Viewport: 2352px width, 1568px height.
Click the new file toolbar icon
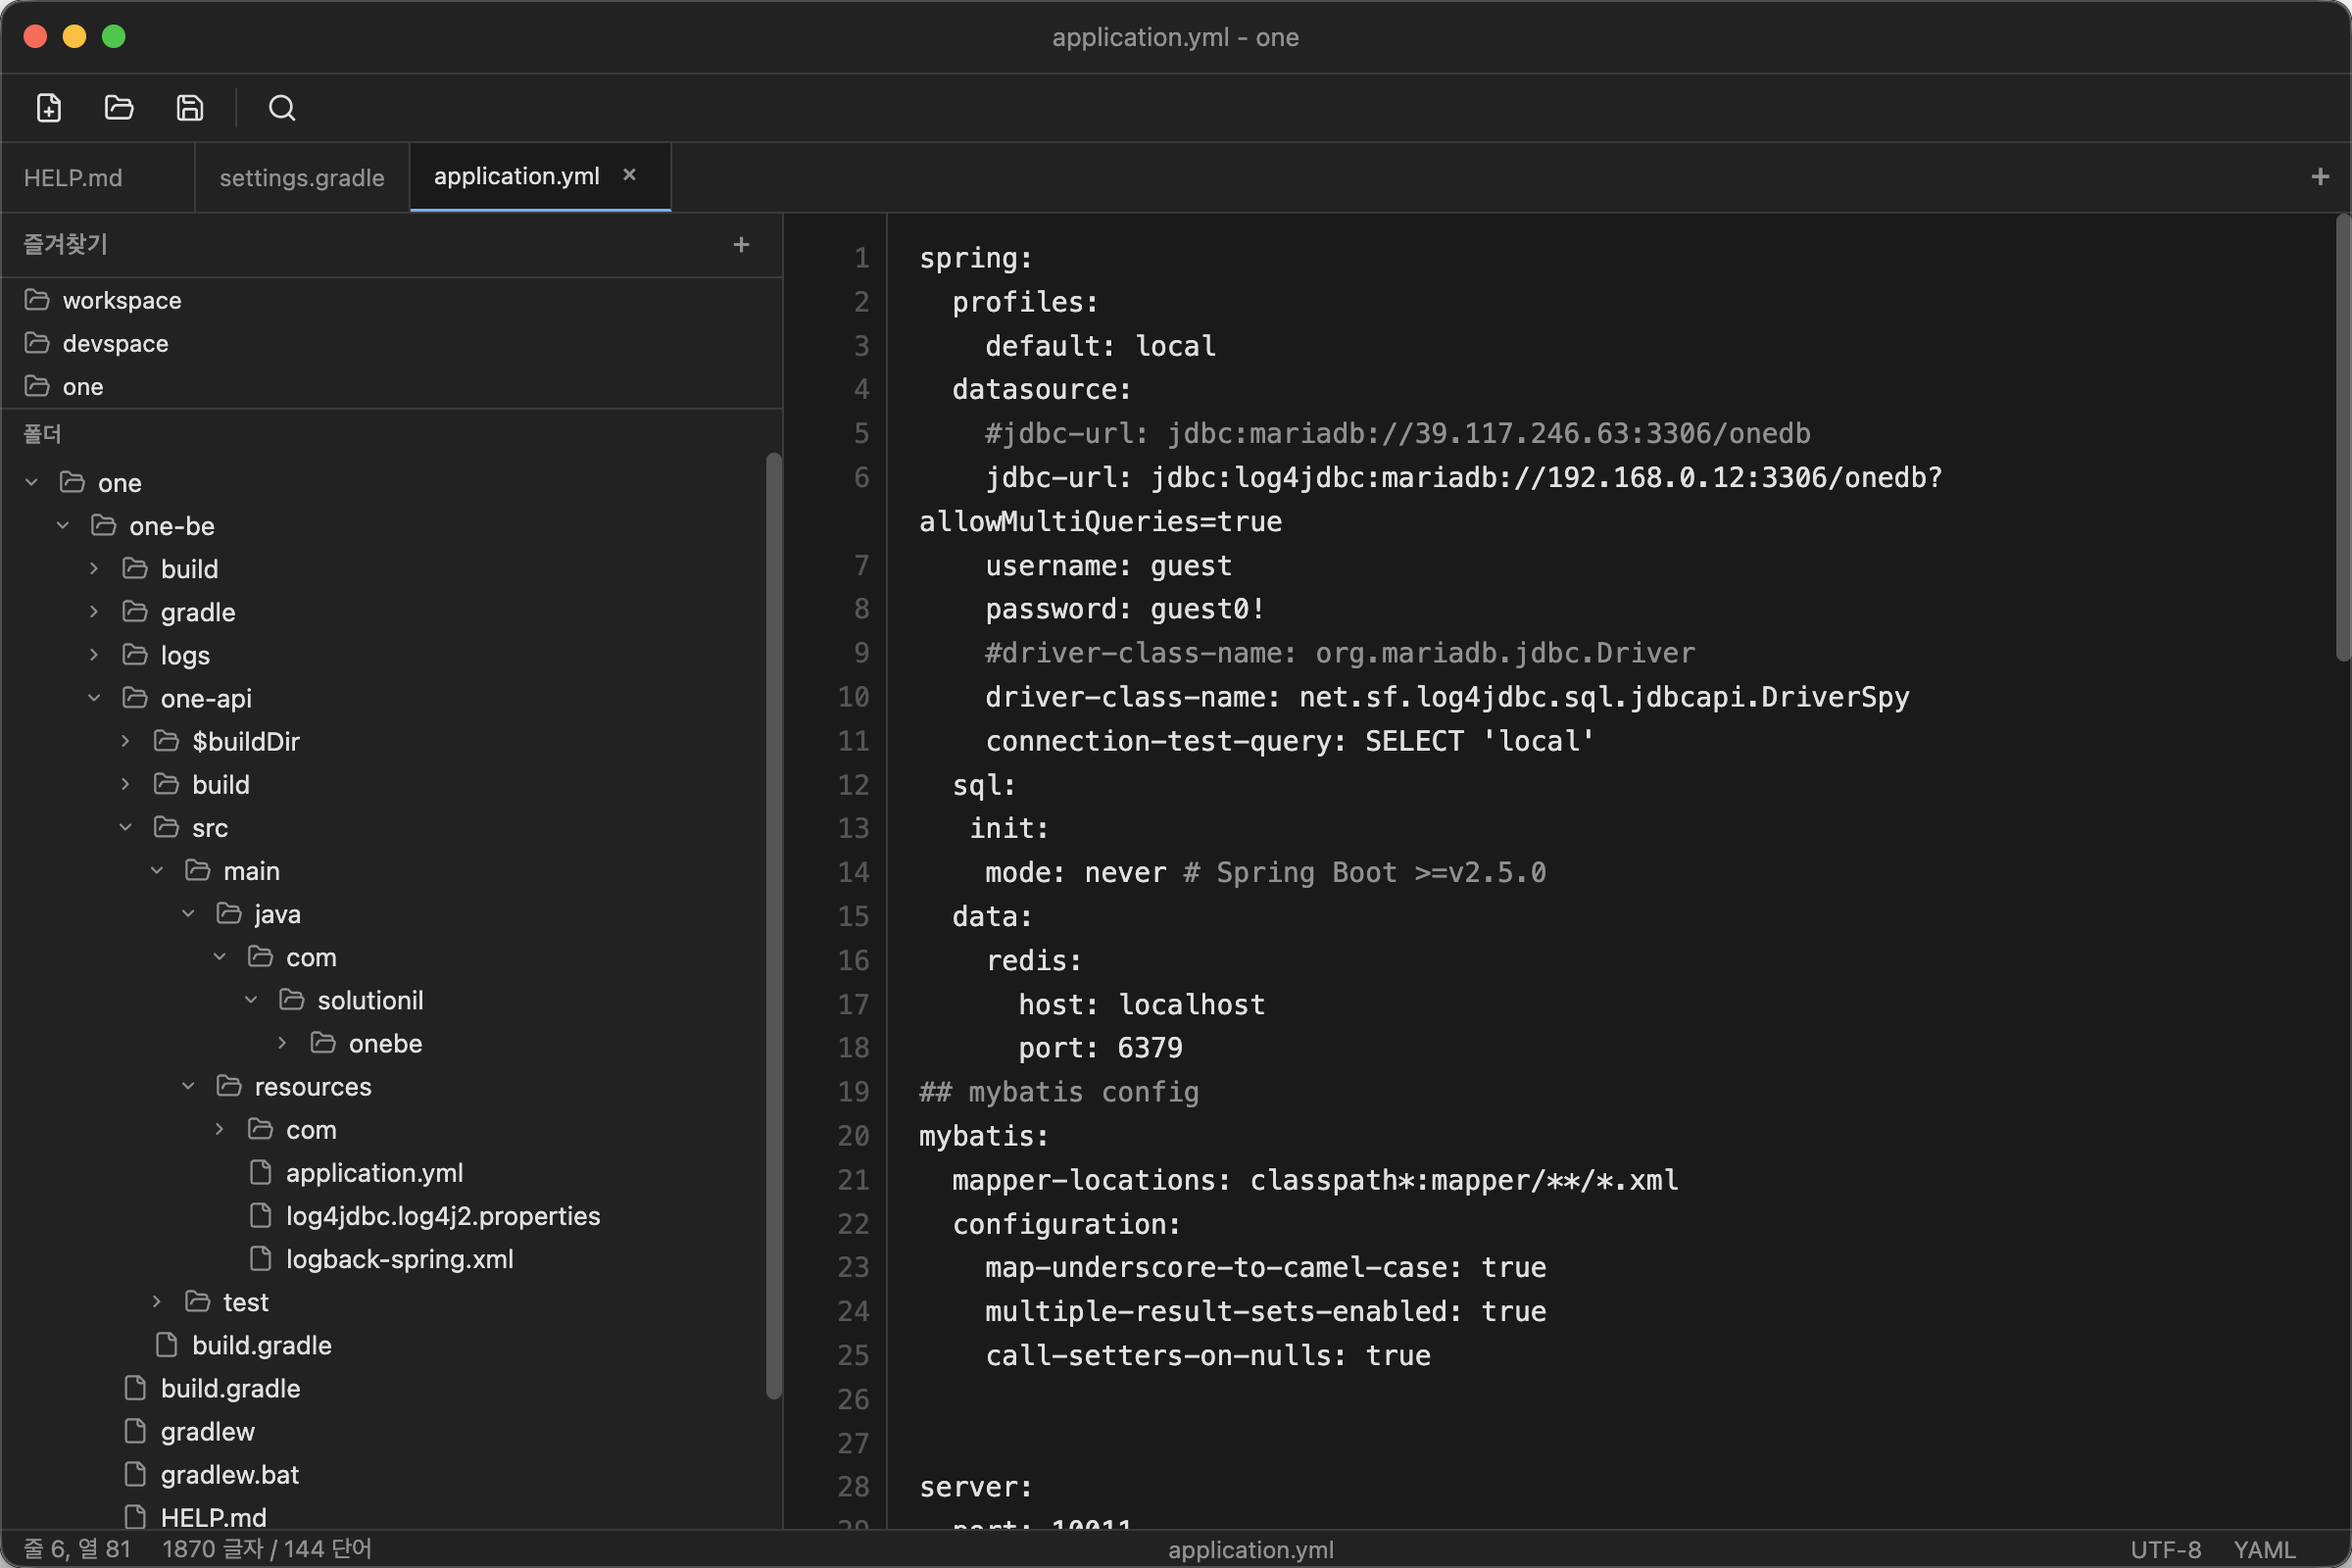pos(49,107)
